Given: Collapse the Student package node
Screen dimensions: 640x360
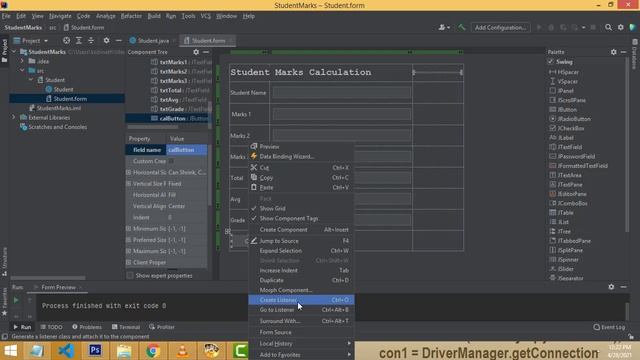Looking at the screenshot, I should (x=31, y=80).
